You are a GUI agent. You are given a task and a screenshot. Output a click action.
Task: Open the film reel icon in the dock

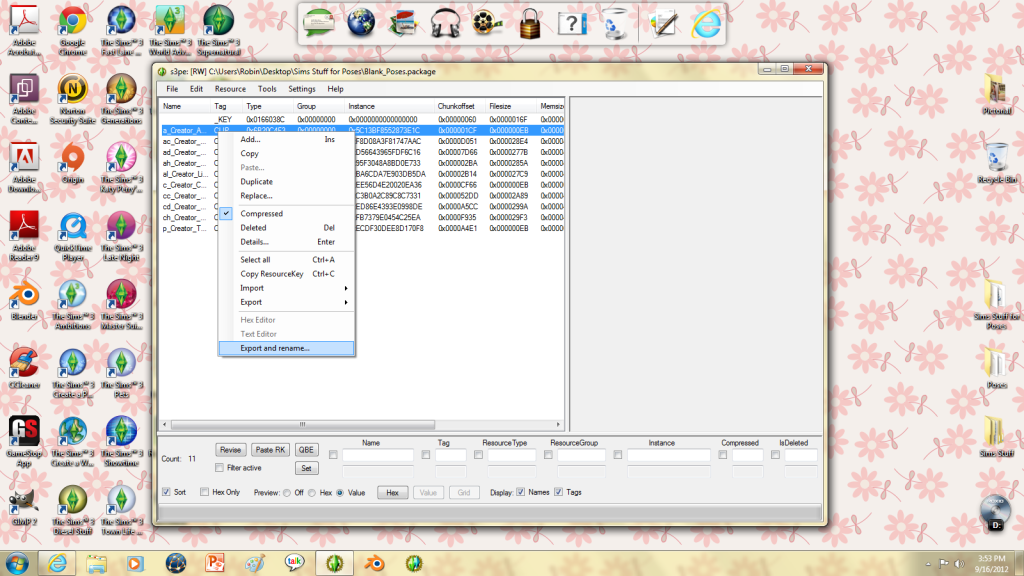pos(487,24)
